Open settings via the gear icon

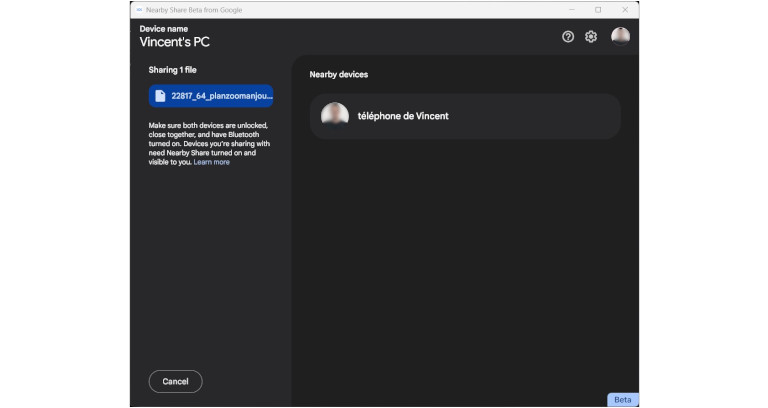point(591,36)
